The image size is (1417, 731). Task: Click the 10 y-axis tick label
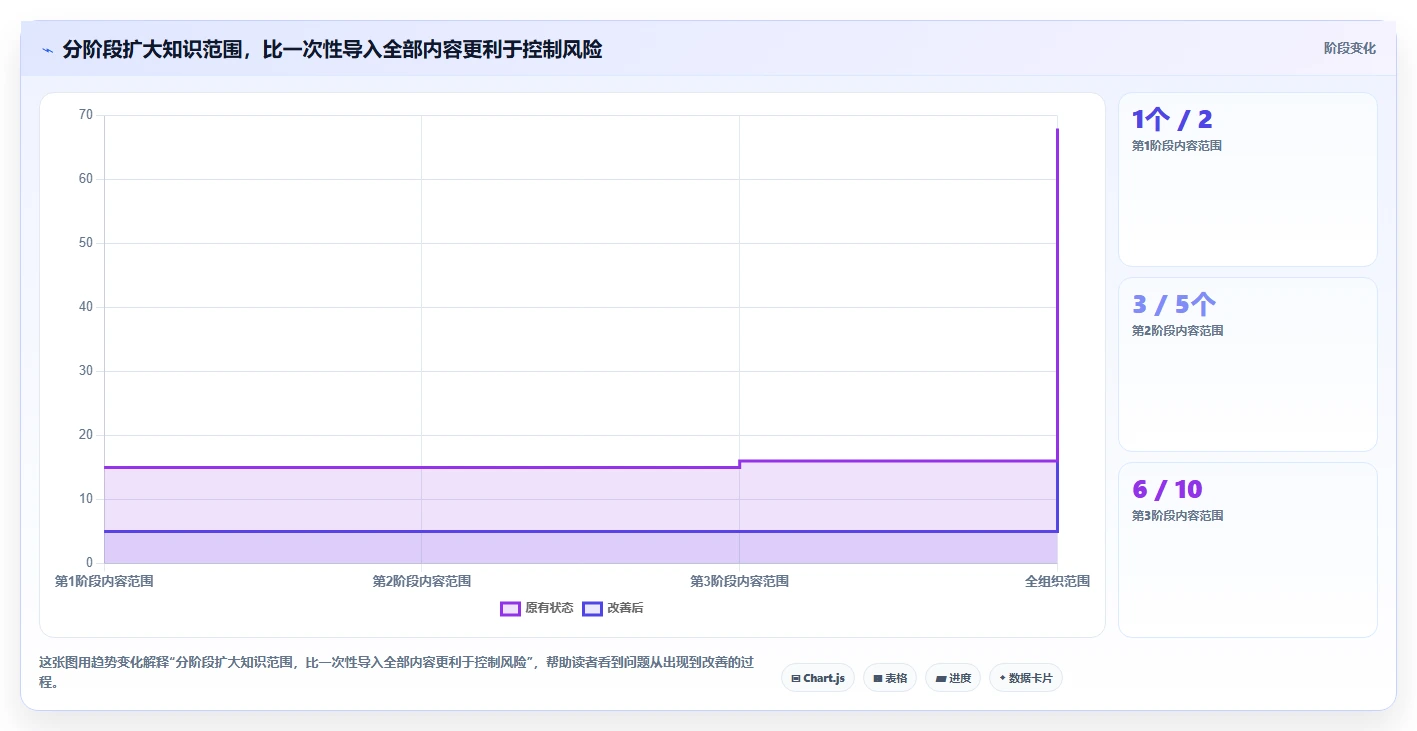click(85, 499)
